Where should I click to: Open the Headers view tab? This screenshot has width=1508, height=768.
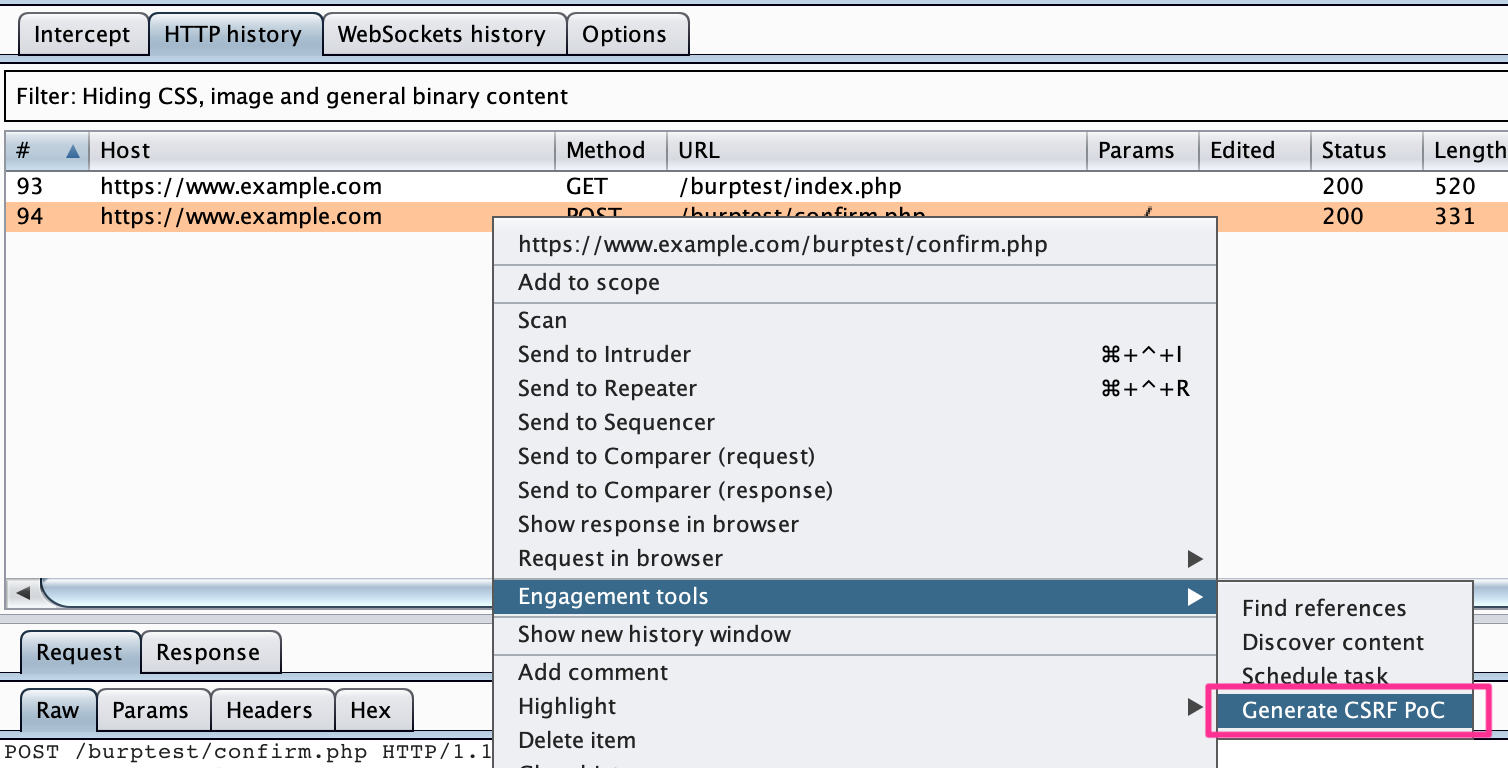(x=269, y=711)
